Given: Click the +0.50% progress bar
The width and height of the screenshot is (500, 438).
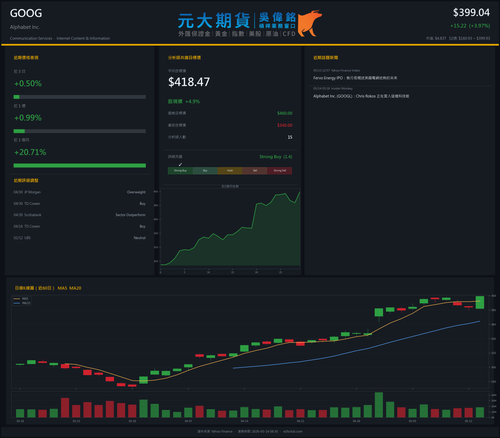Looking at the screenshot, I should pos(80,97).
